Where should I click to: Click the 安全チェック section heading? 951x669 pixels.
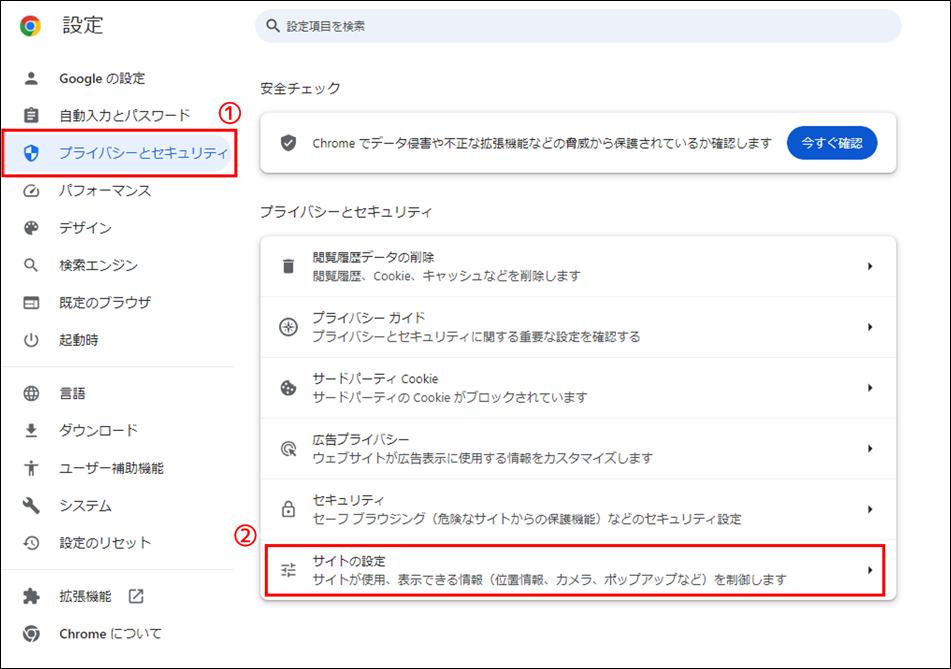pyautogui.click(x=300, y=89)
